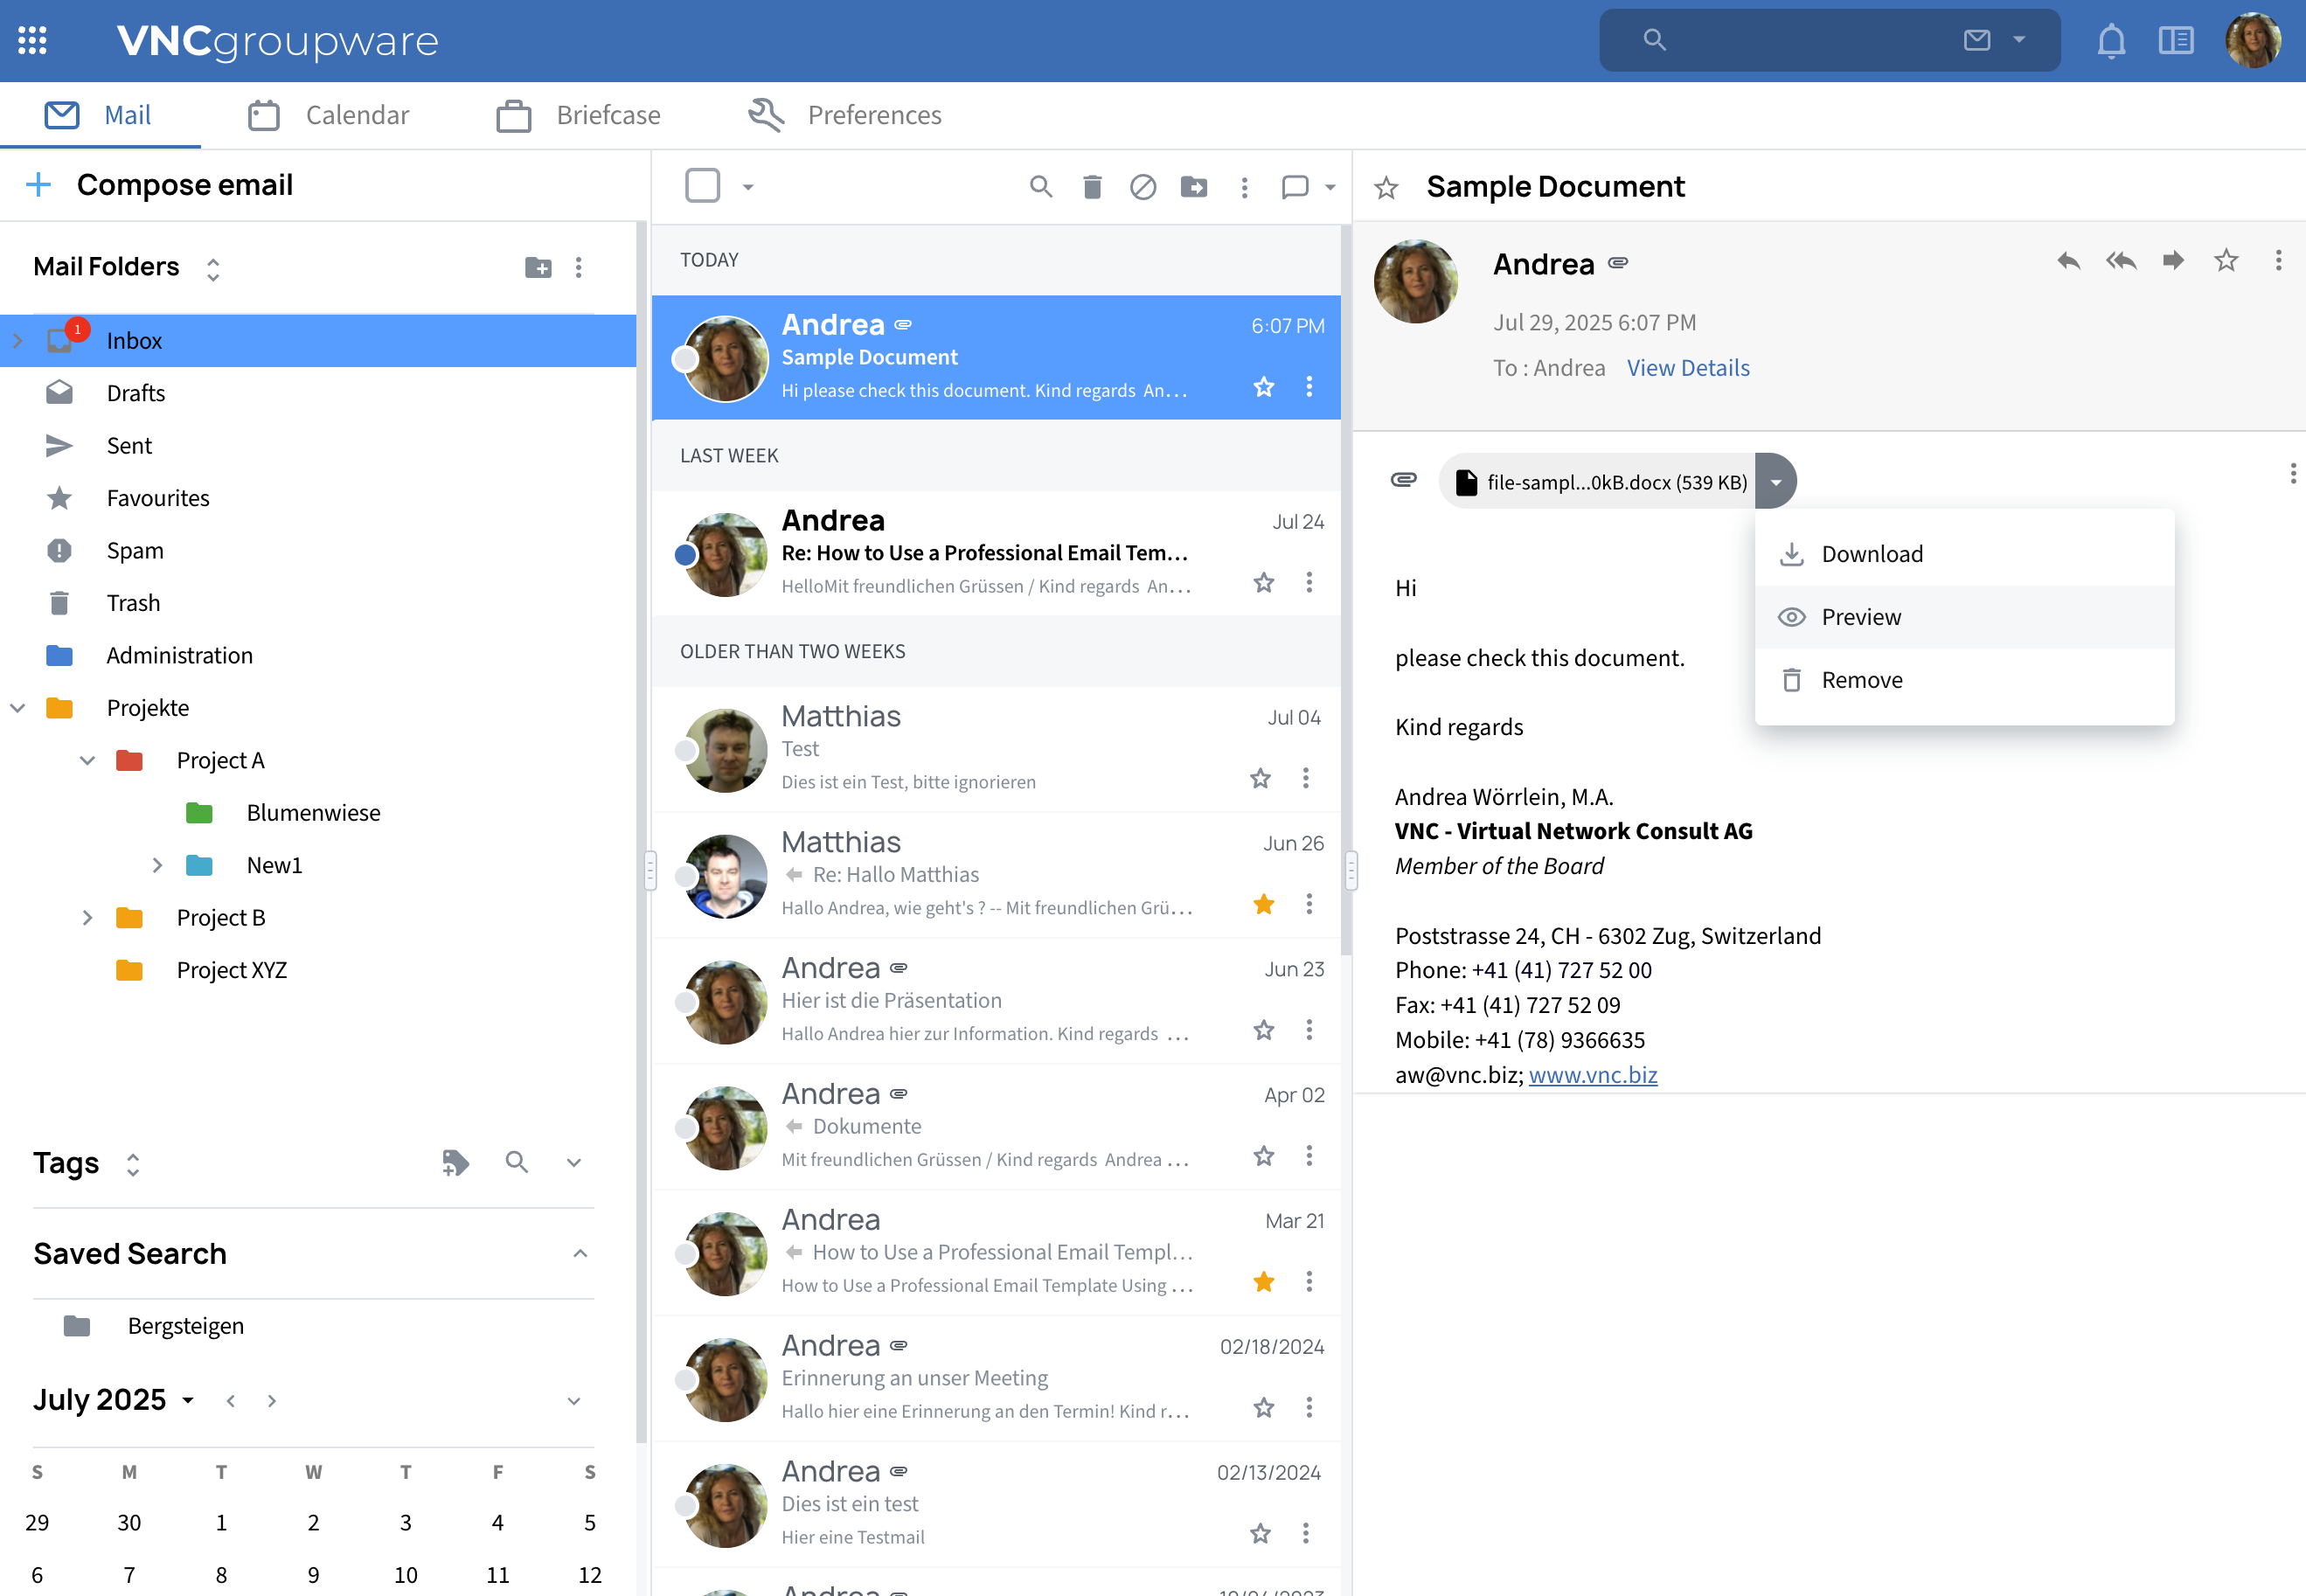The image size is (2306, 1596).
Task: Toggle the reading pane layout icon
Action: 2176,41
